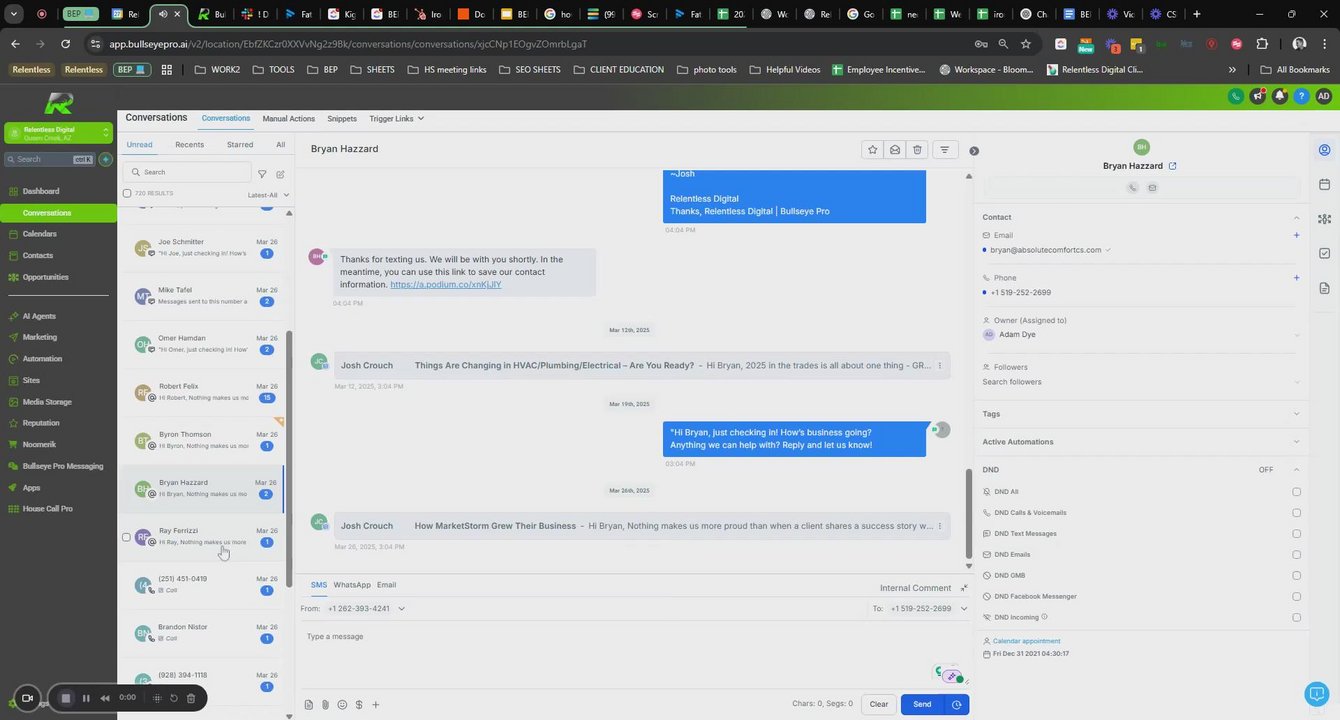
Task: Click the Internal Comment toggle label
Action: (x=915, y=588)
